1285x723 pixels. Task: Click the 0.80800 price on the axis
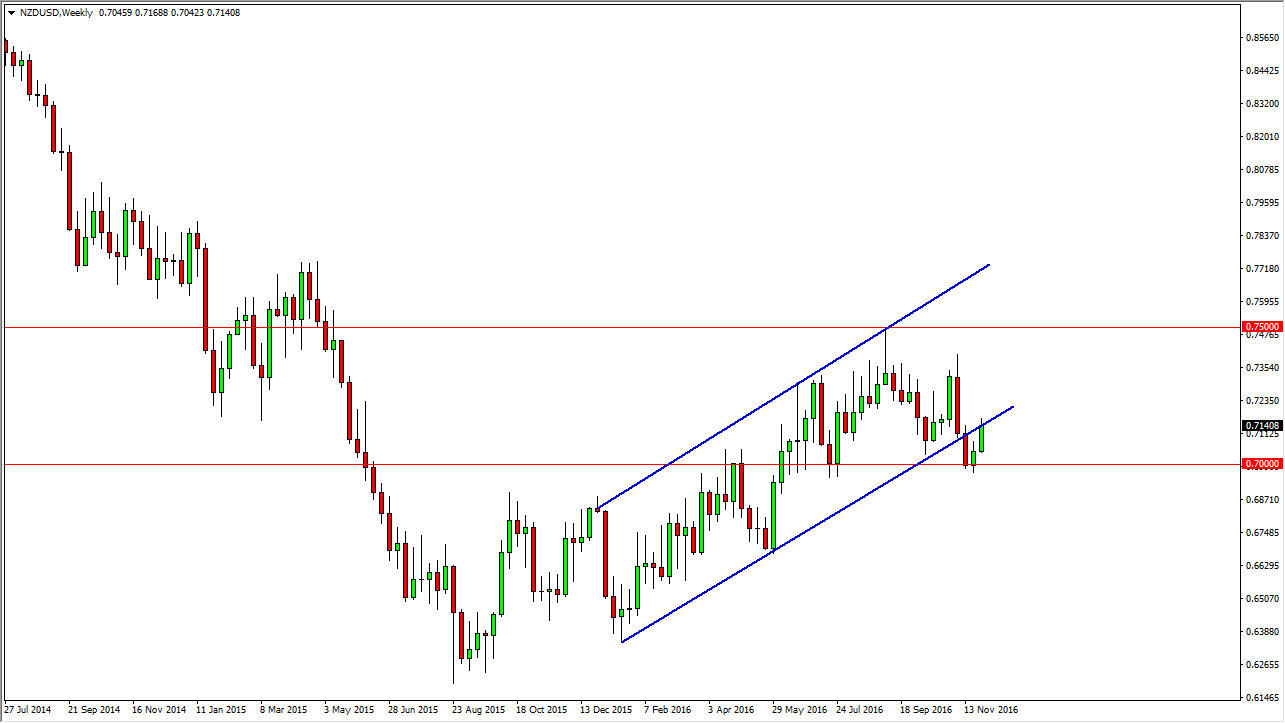pyautogui.click(x=1261, y=170)
